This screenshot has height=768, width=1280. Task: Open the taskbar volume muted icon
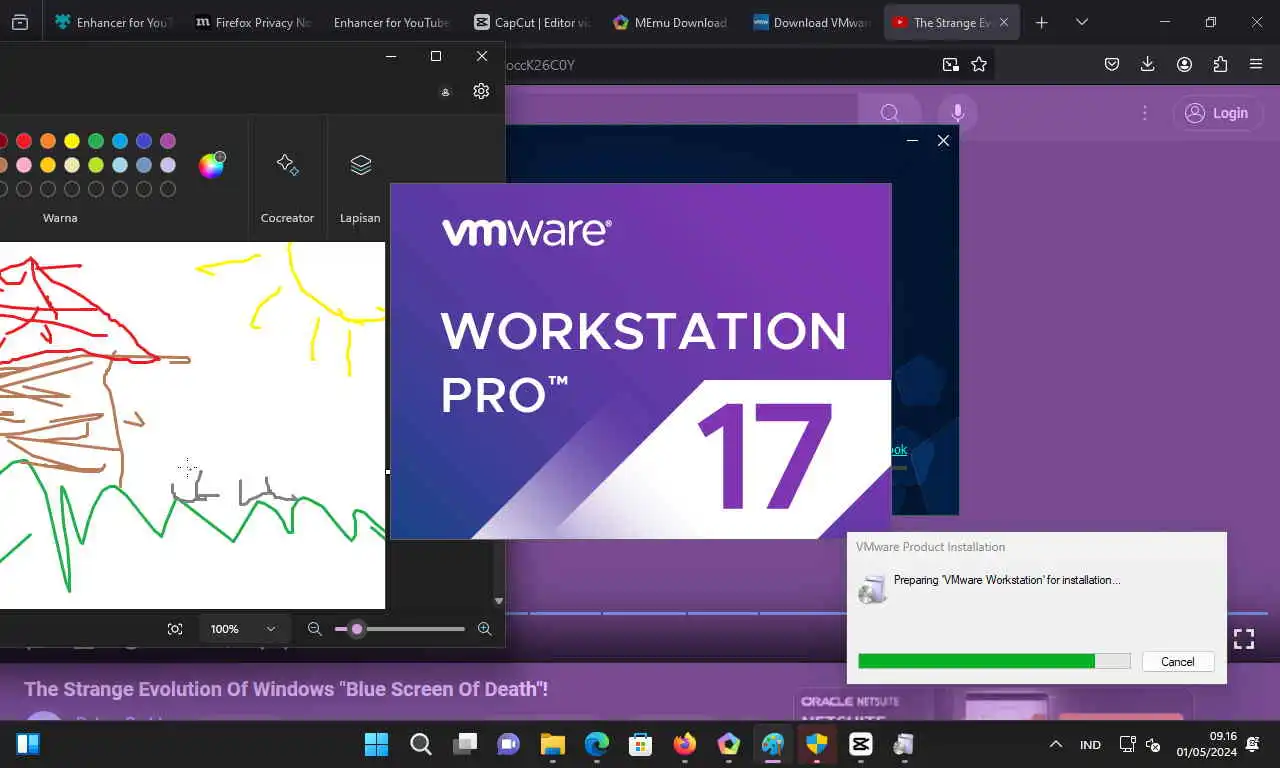[x=1152, y=745]
